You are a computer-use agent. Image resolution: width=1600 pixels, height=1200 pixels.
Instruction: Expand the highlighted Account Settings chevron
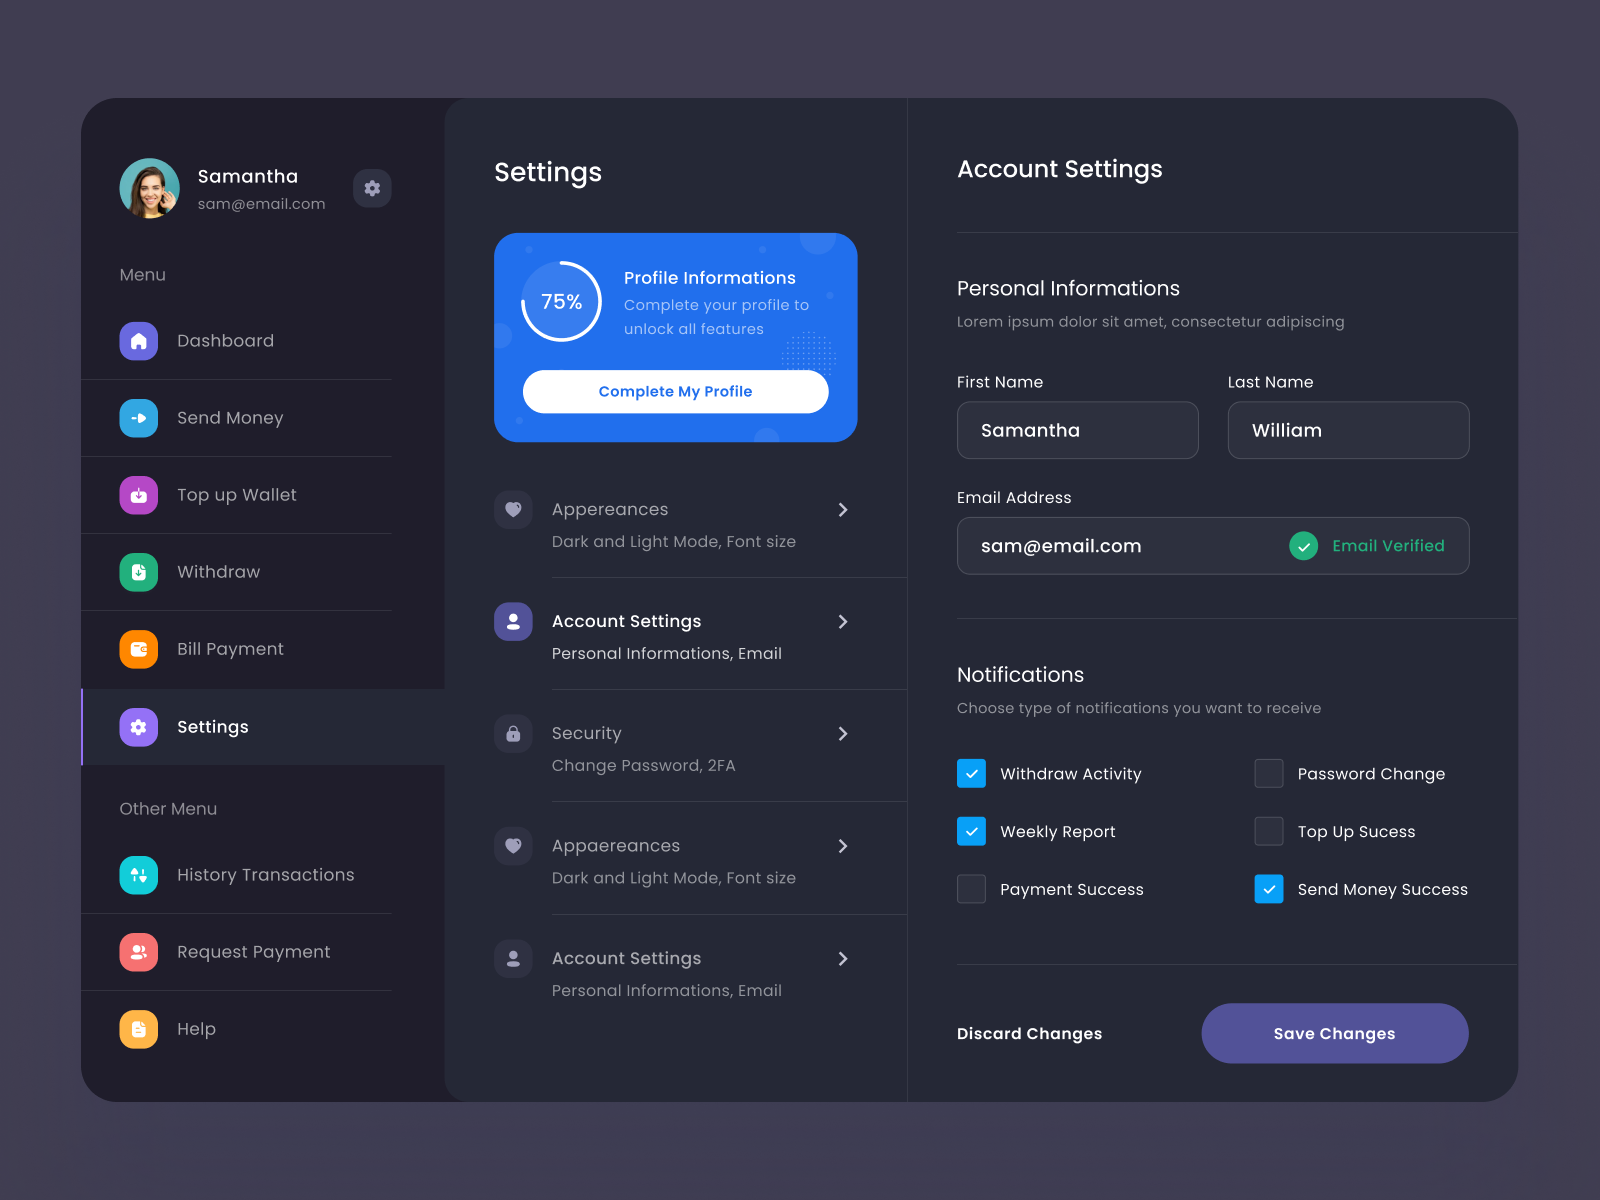(x=843, y=622)
